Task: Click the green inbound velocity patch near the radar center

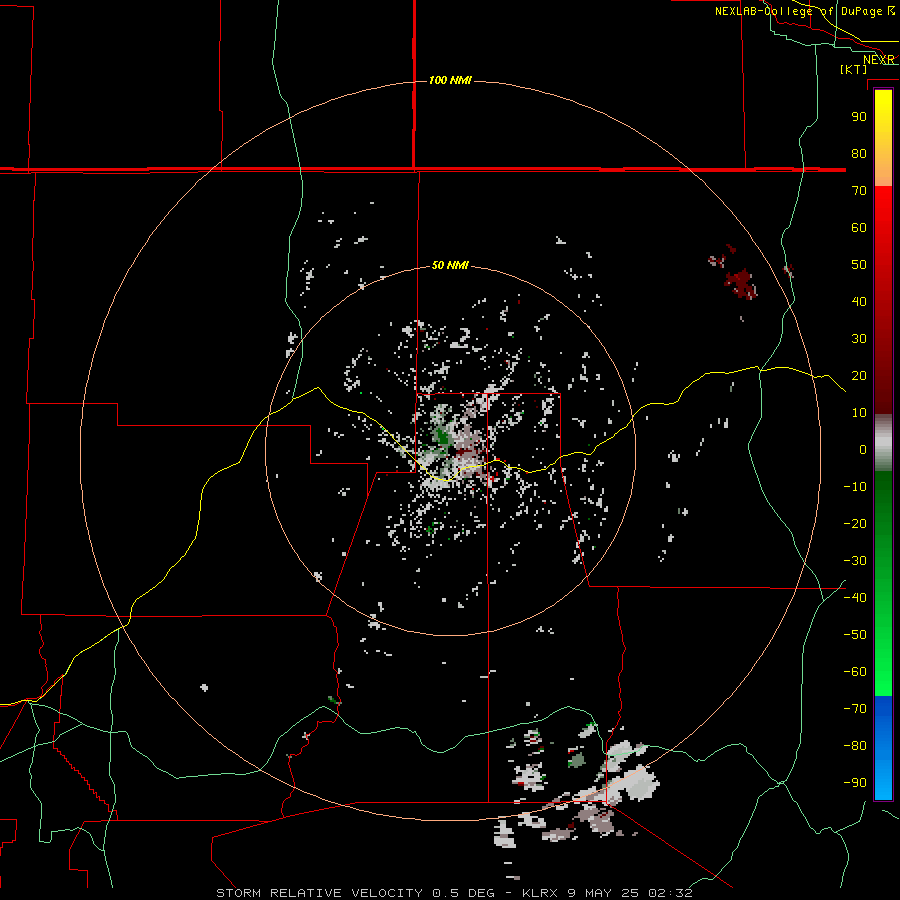Action: (442, 437)
